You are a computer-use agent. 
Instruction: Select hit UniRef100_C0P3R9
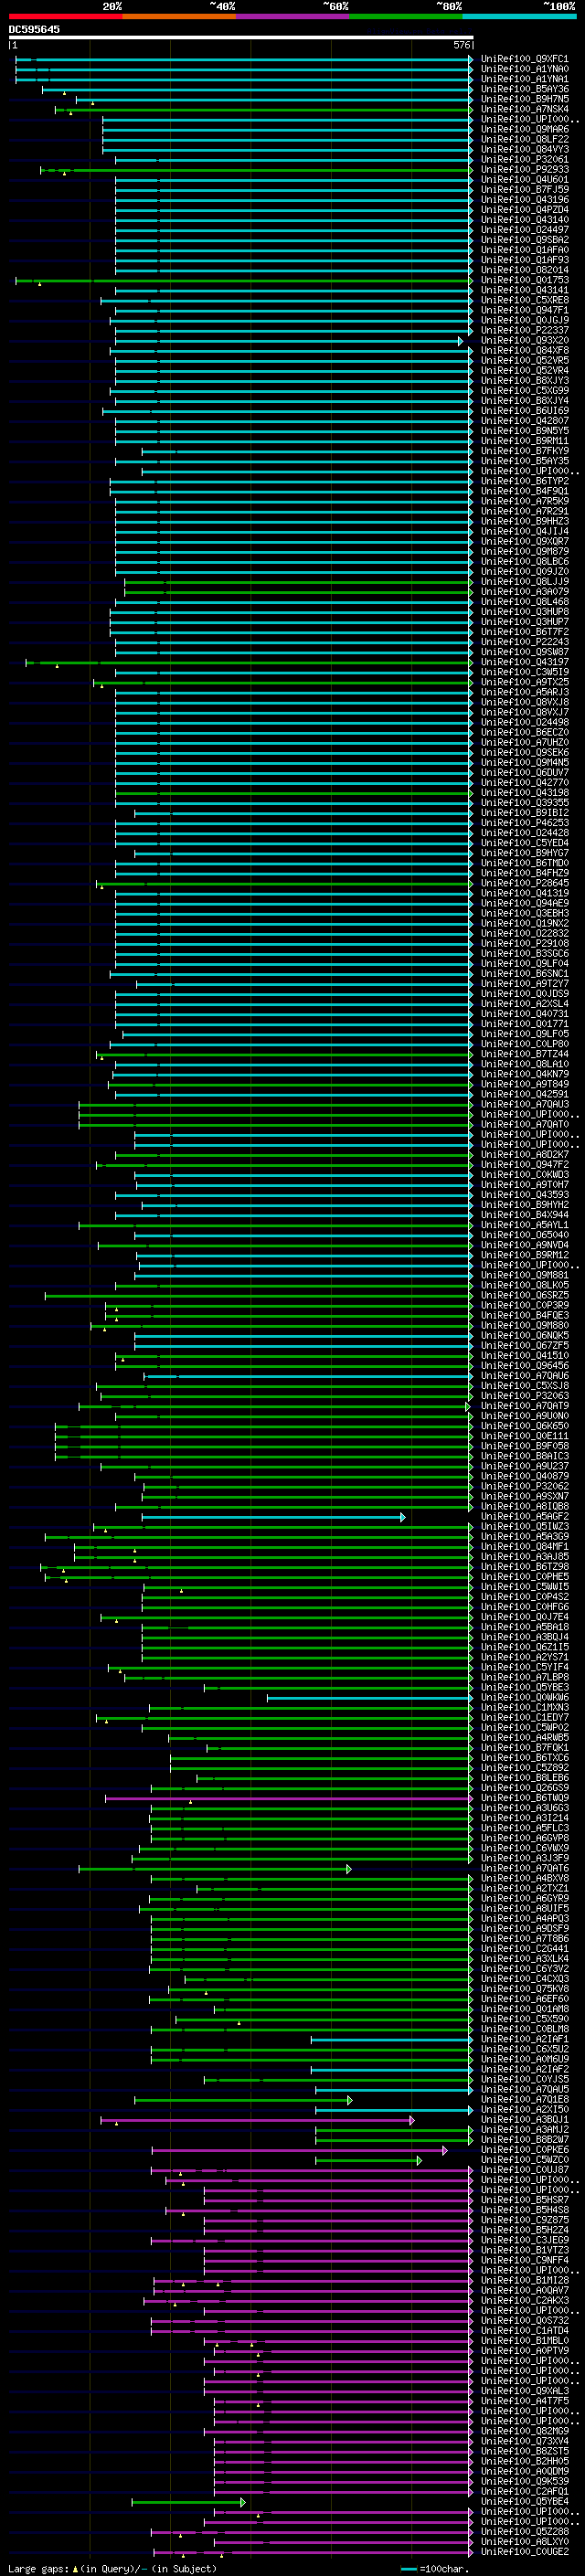coord(525,1305)
